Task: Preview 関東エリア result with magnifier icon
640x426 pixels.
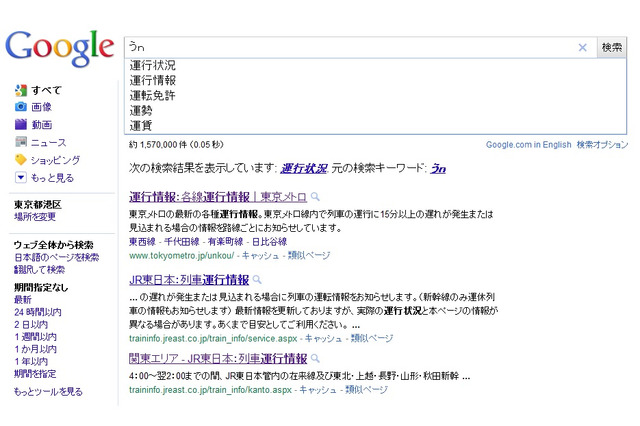Action: (315, 359)
